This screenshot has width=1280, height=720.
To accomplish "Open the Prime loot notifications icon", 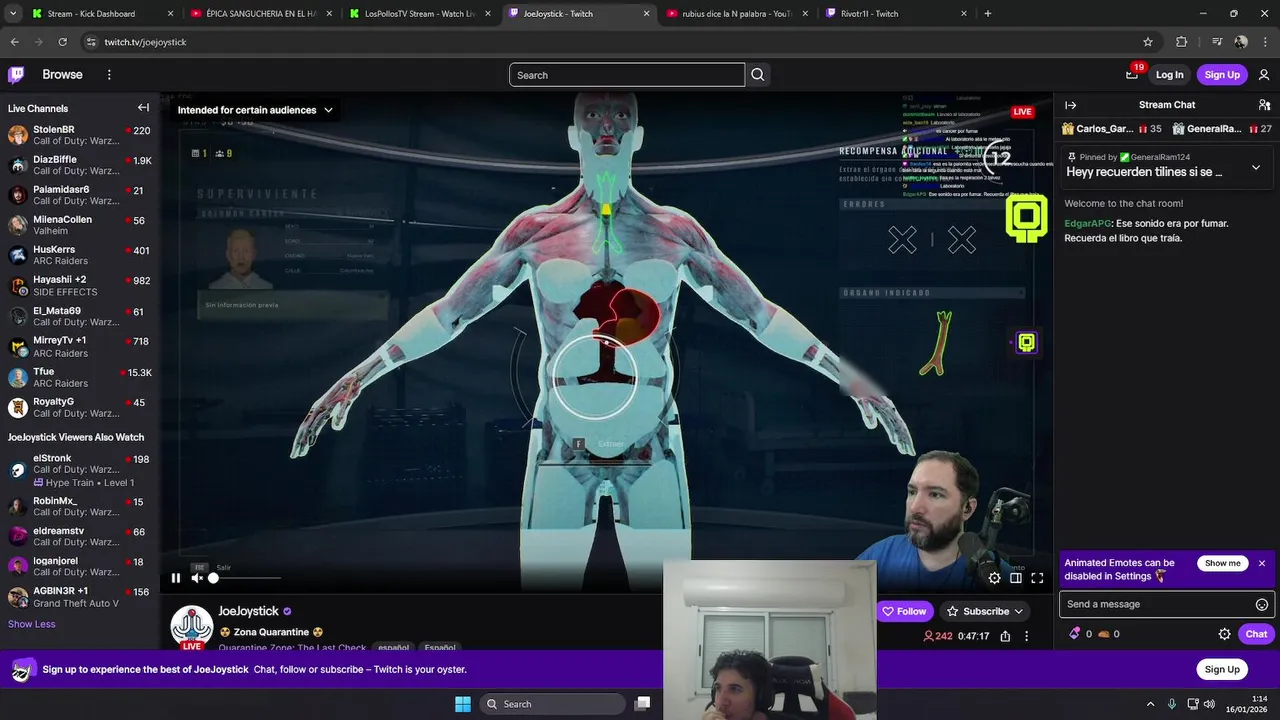I will pos(1132,74).
